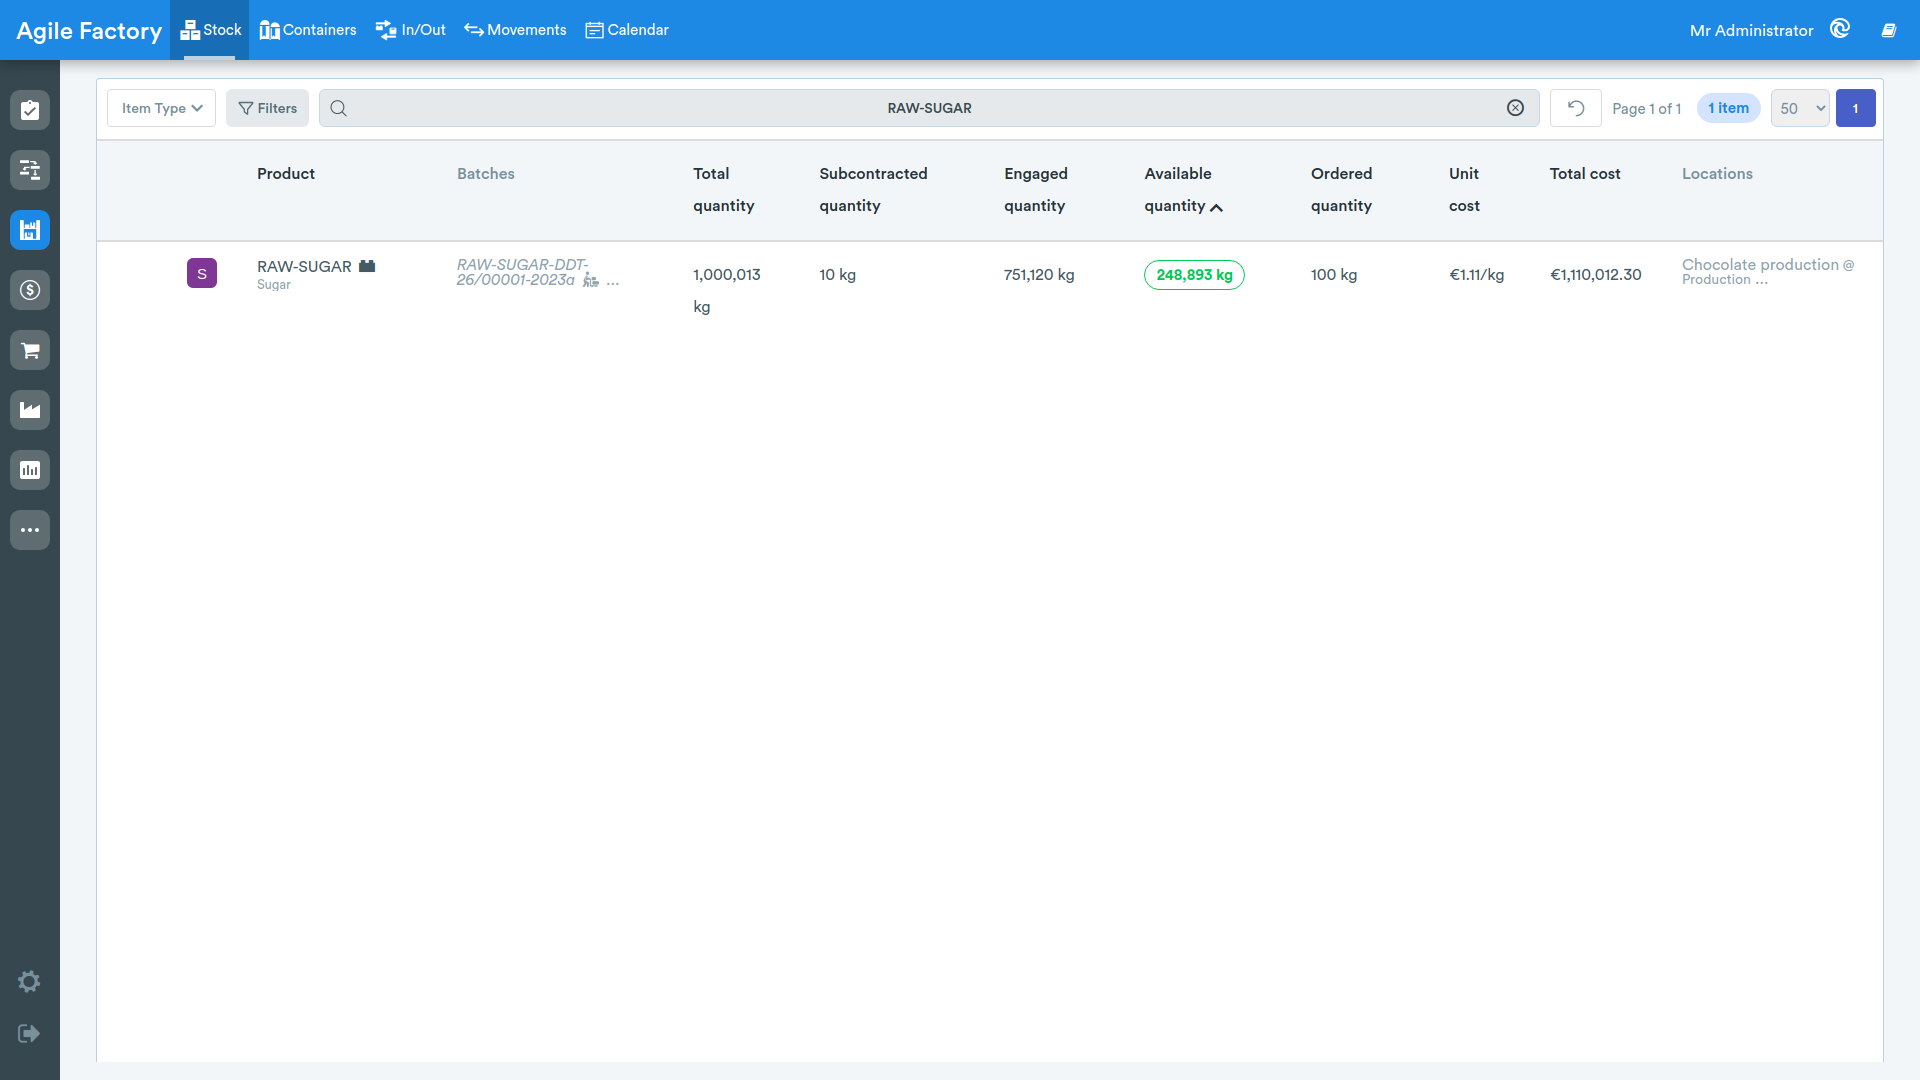Go to page 1 button

[x=1856, y=108]
